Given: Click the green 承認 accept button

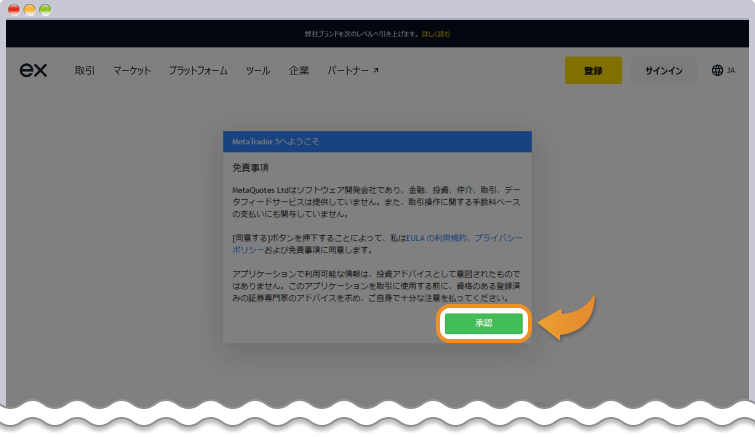Looking at the screenshot, I should pyautogui.click(x=483, y=323).
